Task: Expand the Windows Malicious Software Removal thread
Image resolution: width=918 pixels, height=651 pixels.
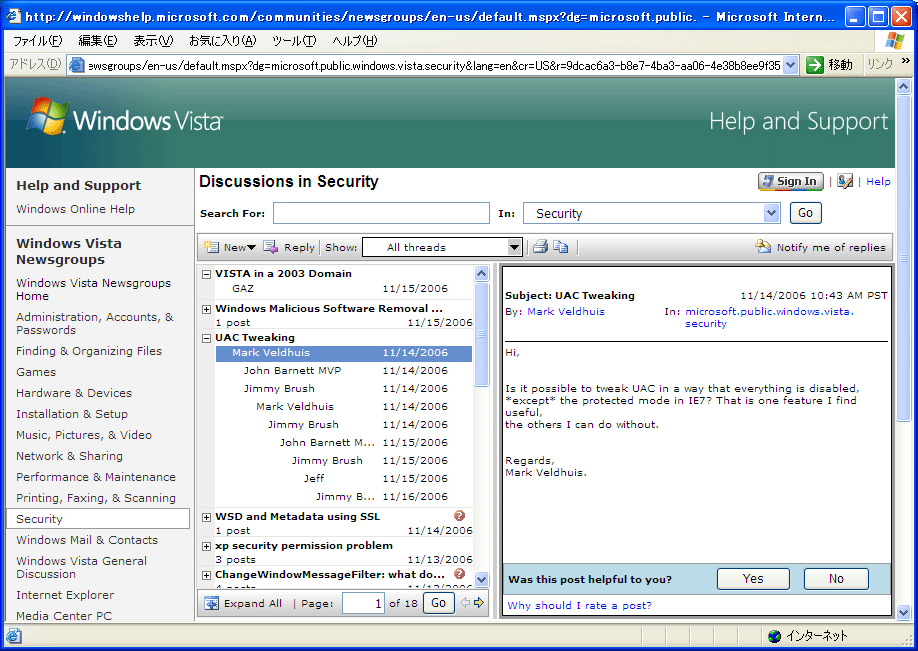Action: pos(206,309)
